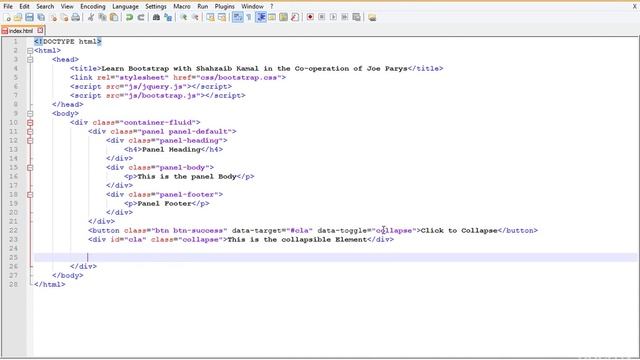This screenshot has width=640, height=360.
Task: Open the Window menu
Action: (252, 7)
